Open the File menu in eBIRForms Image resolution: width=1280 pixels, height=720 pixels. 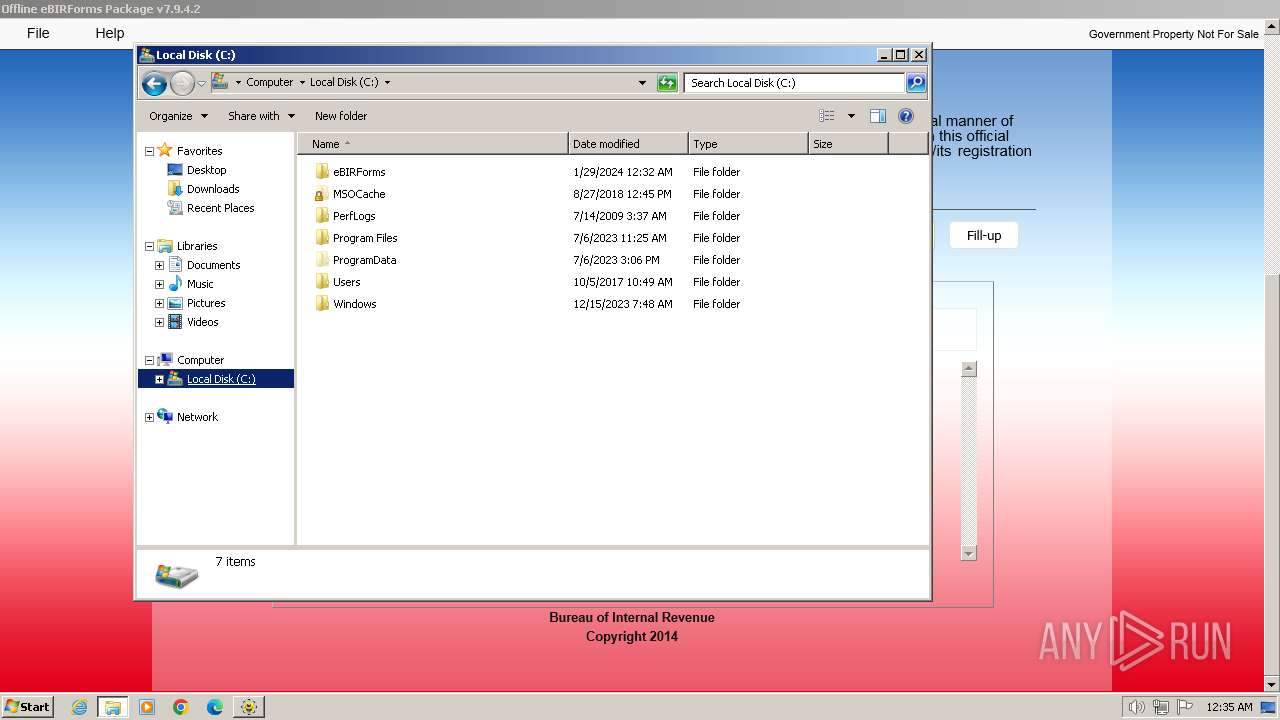point(38,33)
